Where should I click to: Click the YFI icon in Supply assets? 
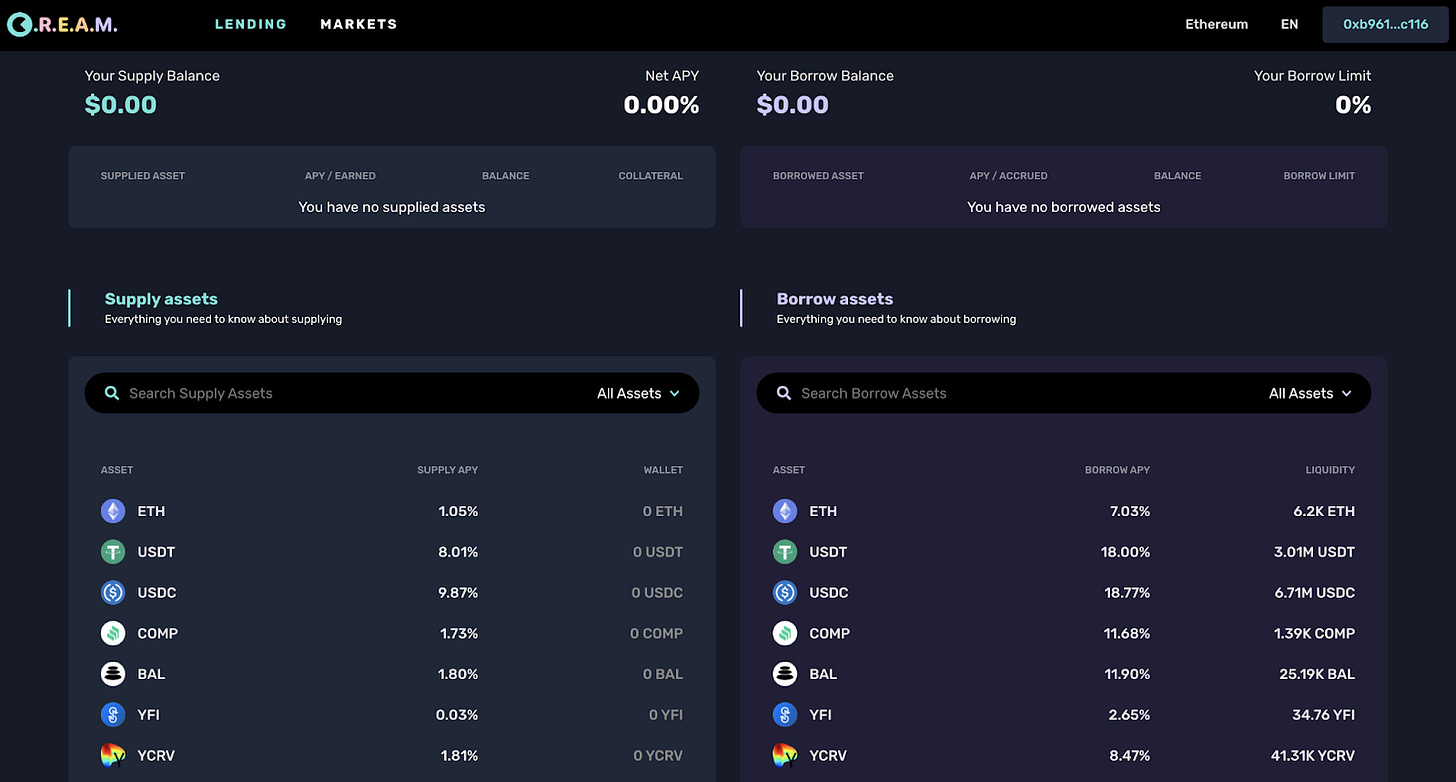(113, 715)
